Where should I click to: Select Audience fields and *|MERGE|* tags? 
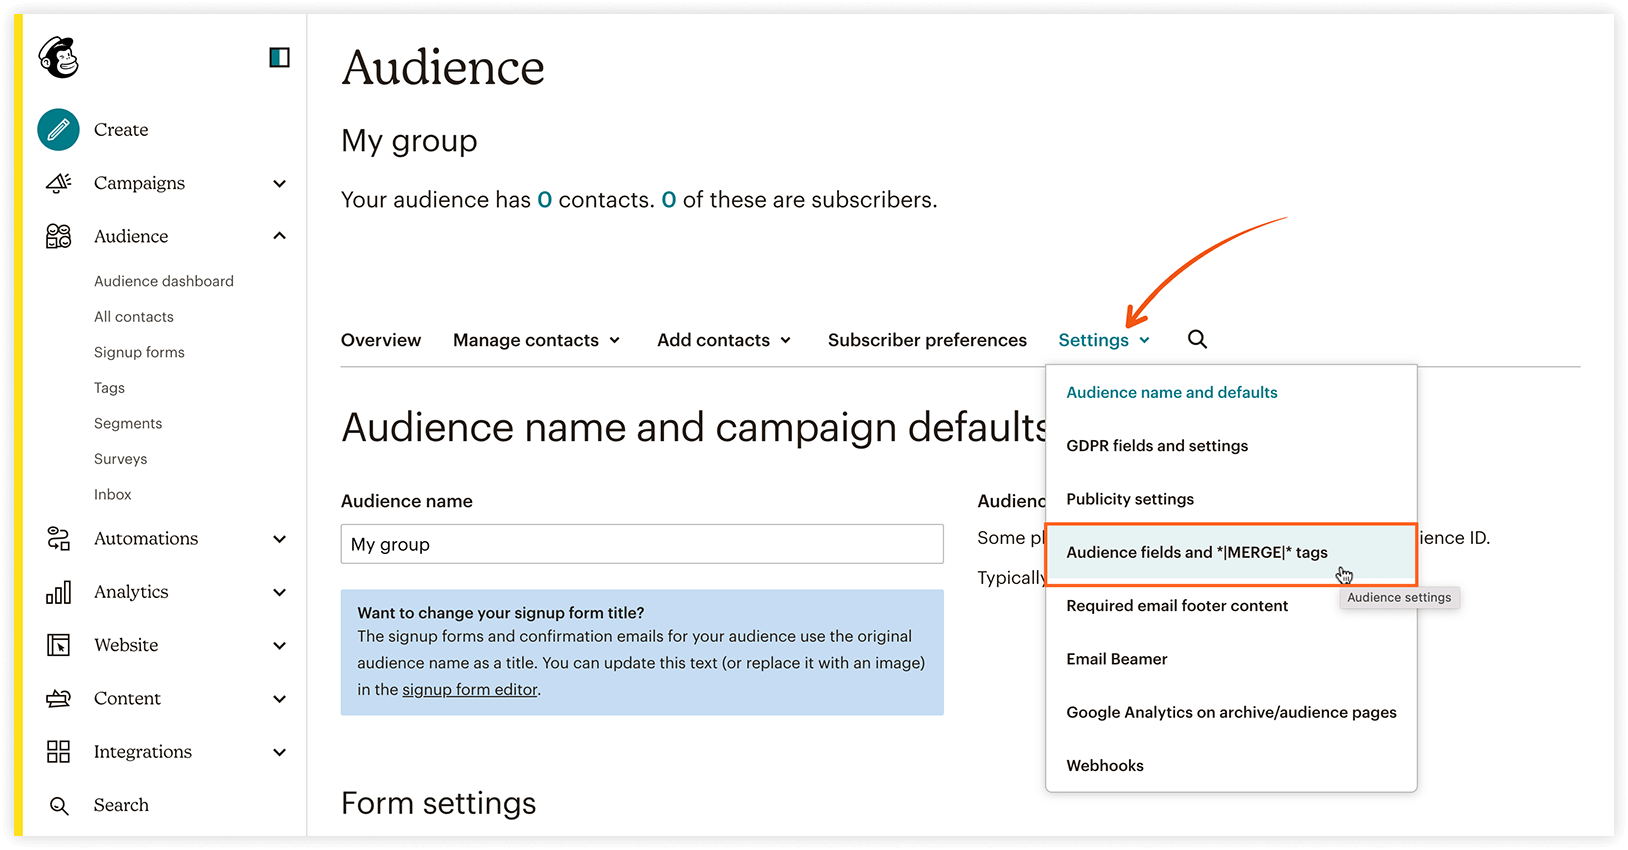[x=1231, y=553]
